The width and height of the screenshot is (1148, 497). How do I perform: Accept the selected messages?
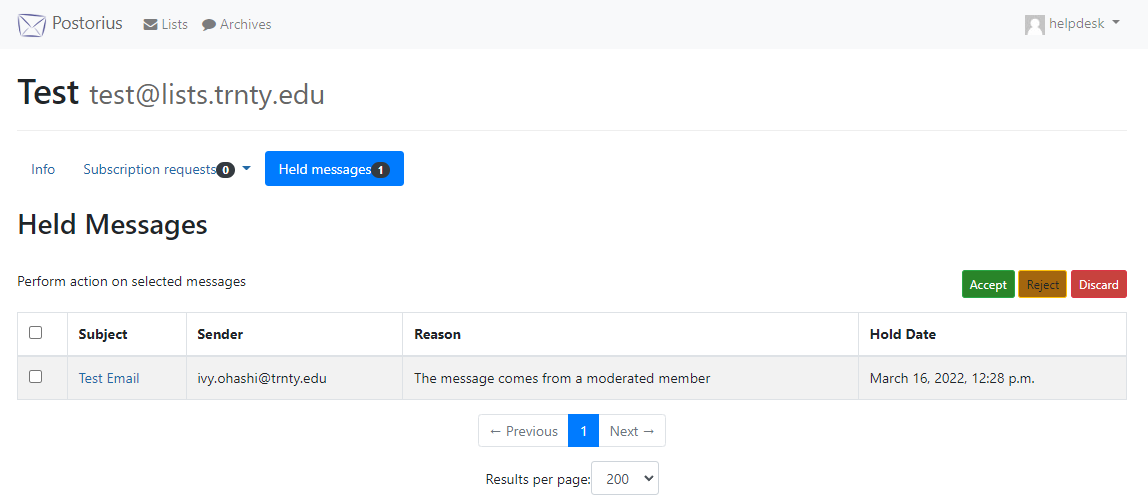click(988, 285)
